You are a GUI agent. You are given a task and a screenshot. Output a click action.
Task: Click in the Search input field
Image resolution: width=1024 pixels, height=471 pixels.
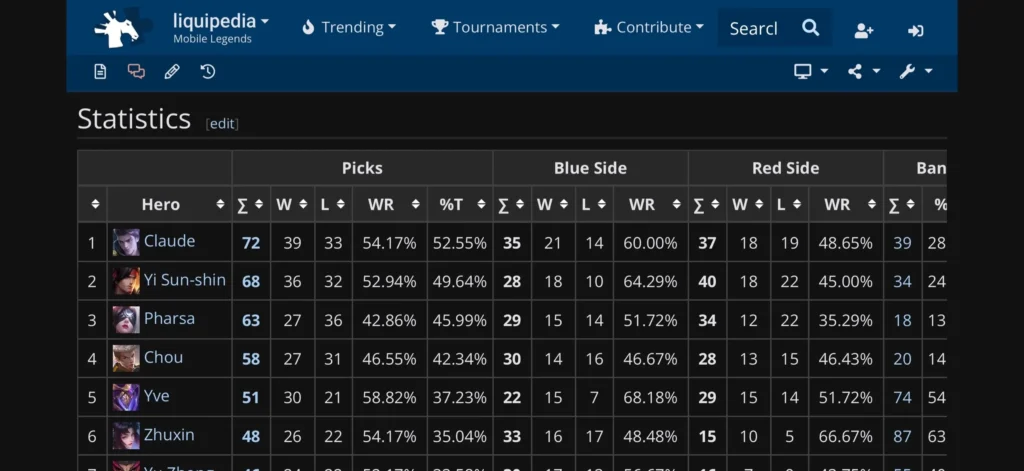[x=754, y=28]
